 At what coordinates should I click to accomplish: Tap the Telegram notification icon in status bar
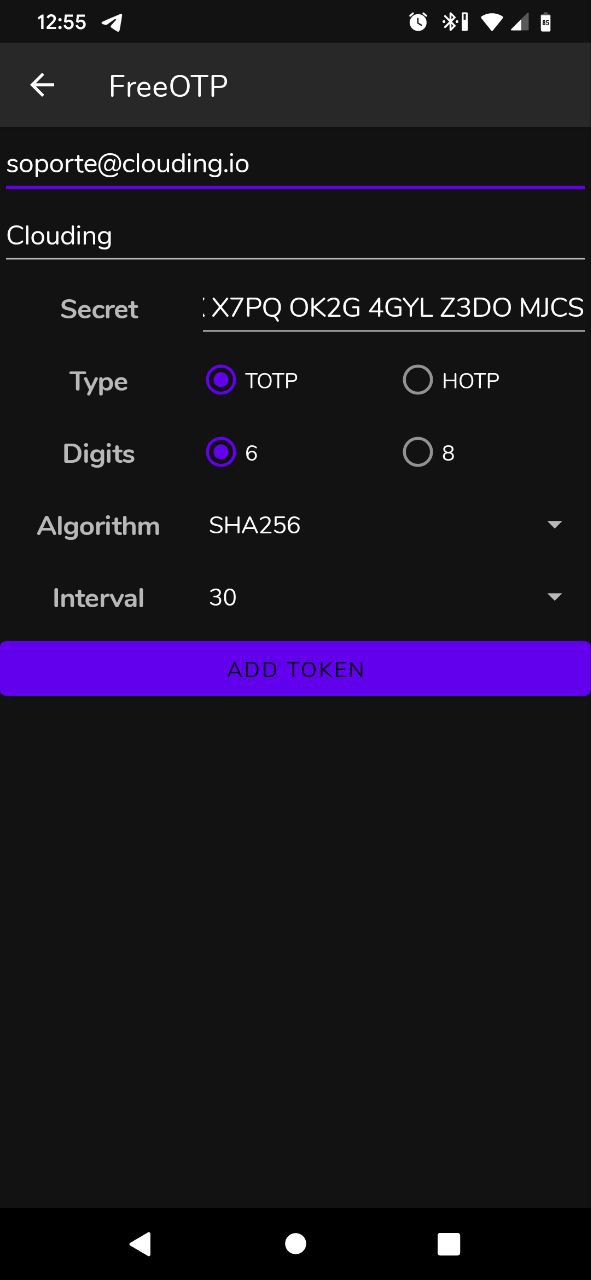[112, 22]
